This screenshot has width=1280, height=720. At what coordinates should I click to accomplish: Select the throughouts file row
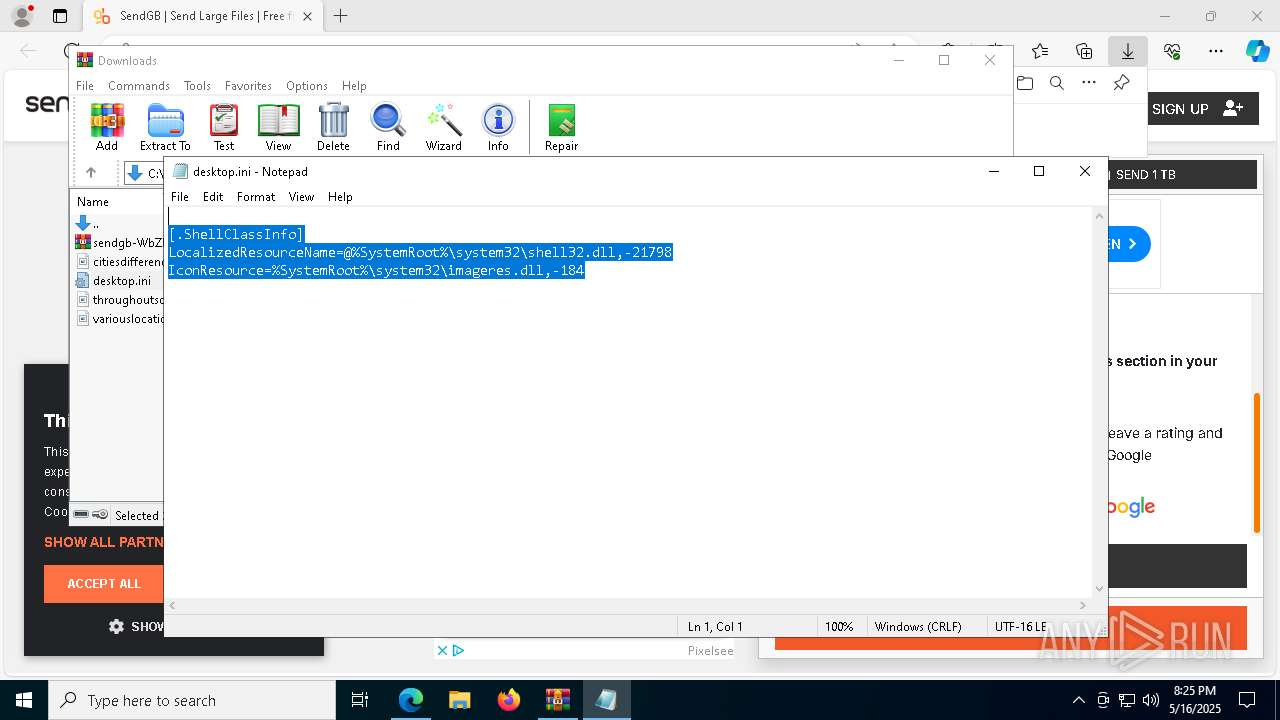119,300
